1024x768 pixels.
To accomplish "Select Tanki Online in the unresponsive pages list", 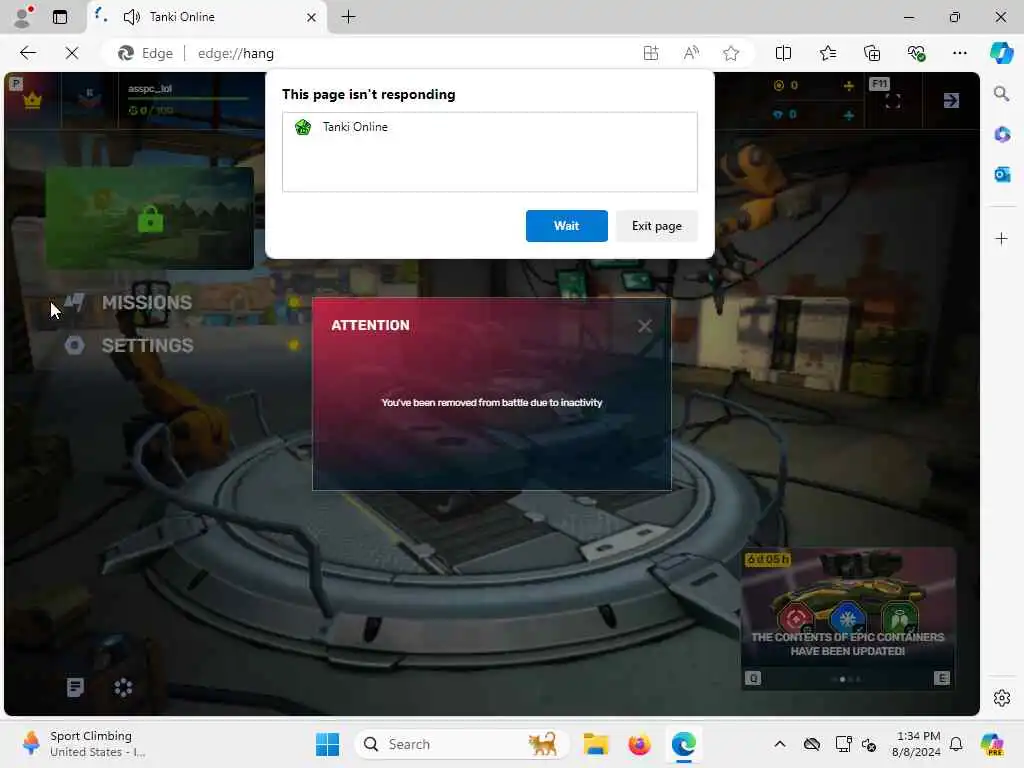I will pyautogui.click(x=489, y=127).
